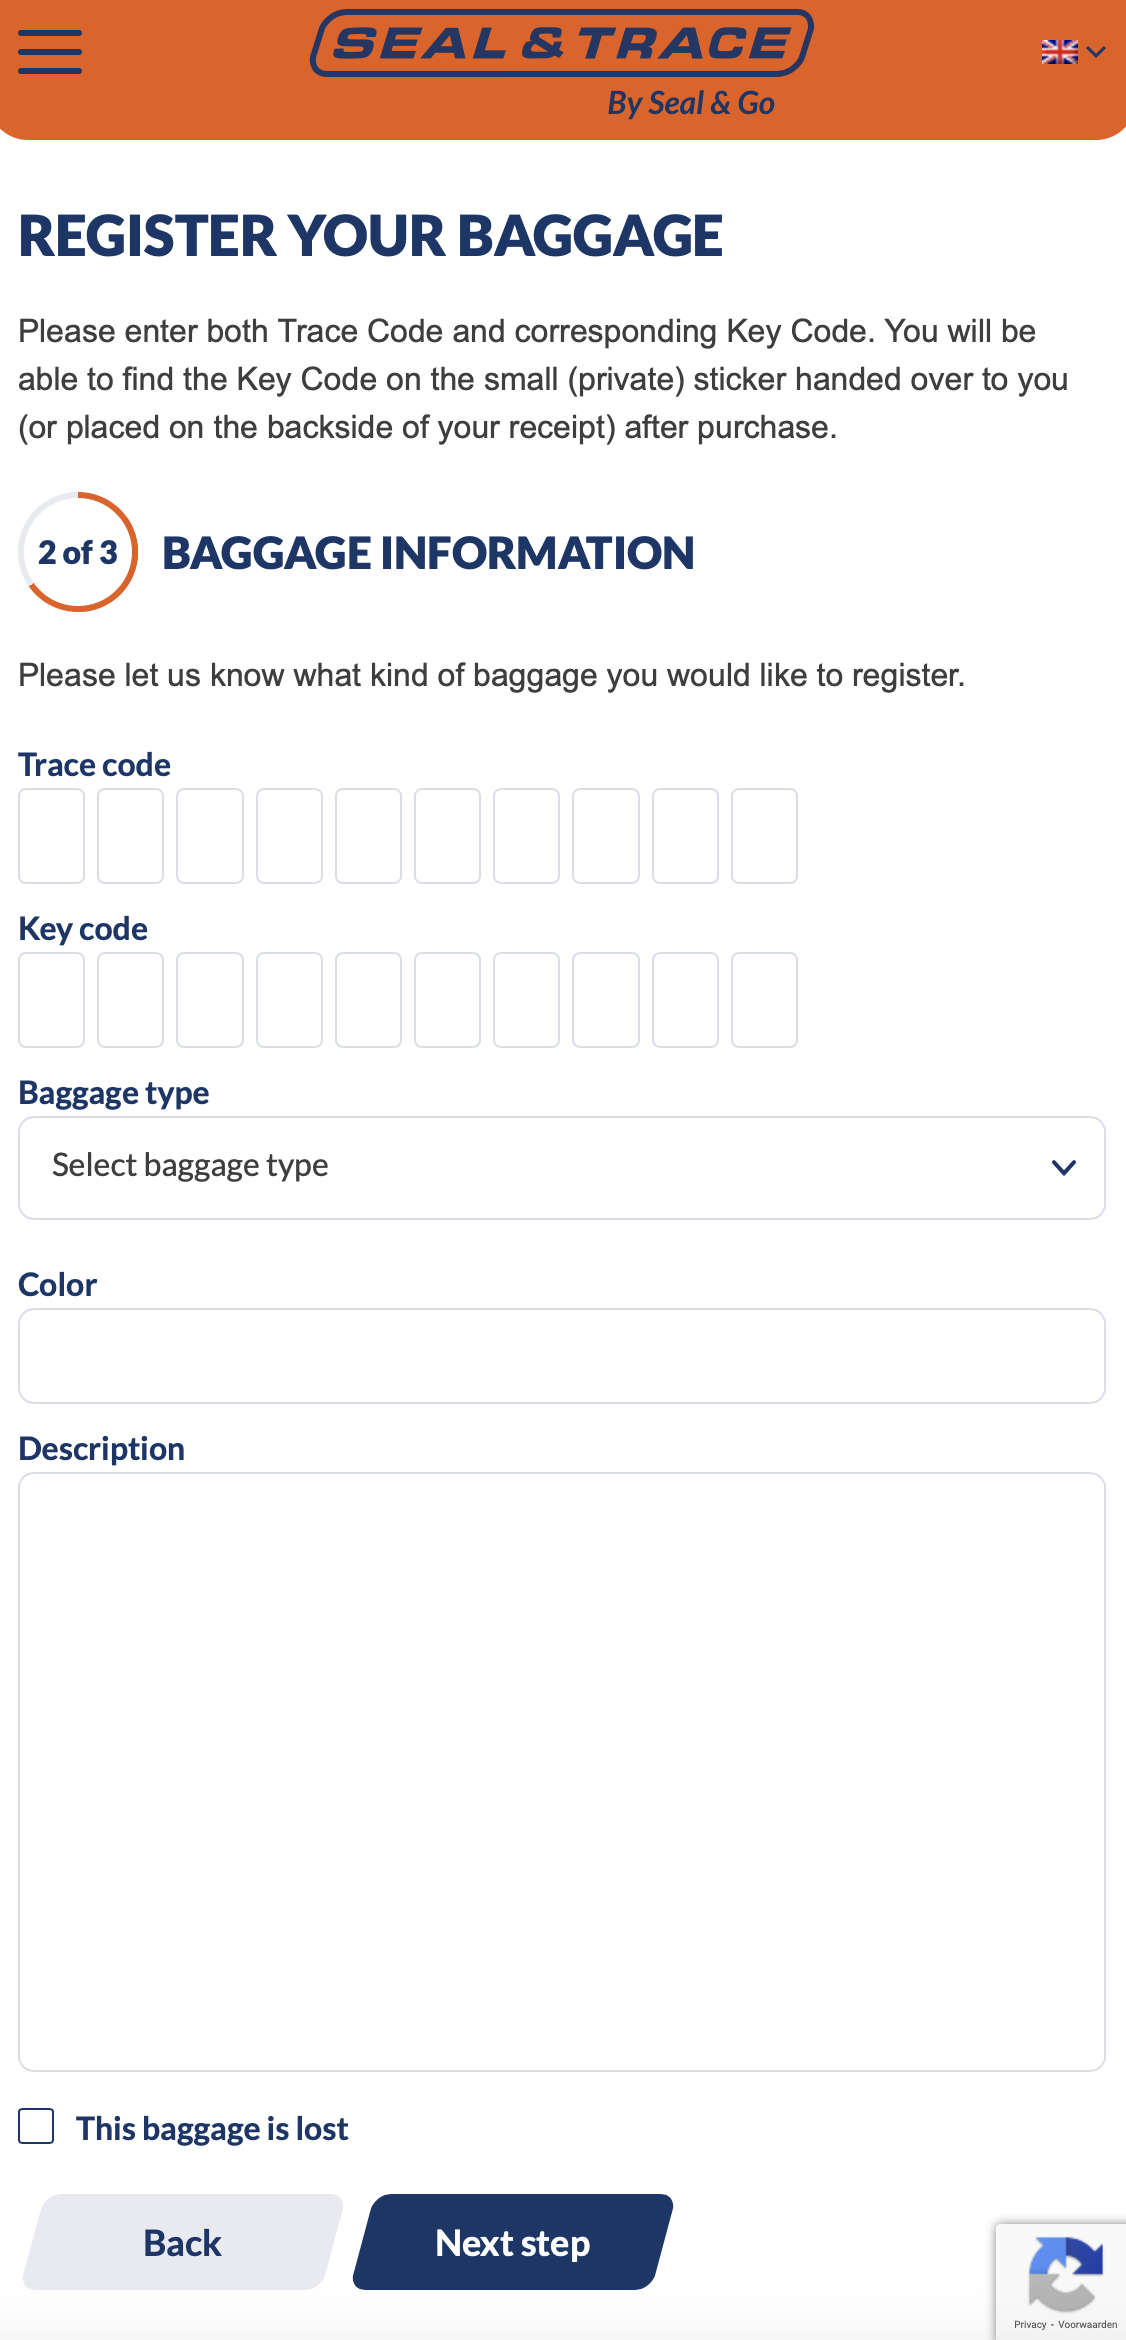Expand the language selector chevron
Screen dimensions: 1126x2340
1096,52
